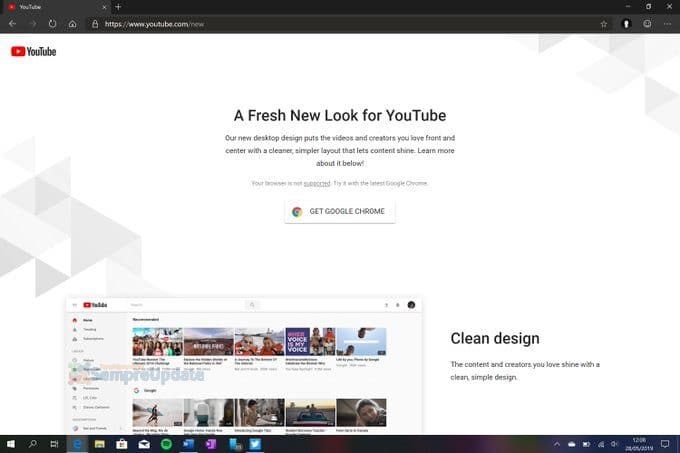The image size is (680, 453).
Task: Click the volume speaker tray icon
Action: (x=615, y=444)
